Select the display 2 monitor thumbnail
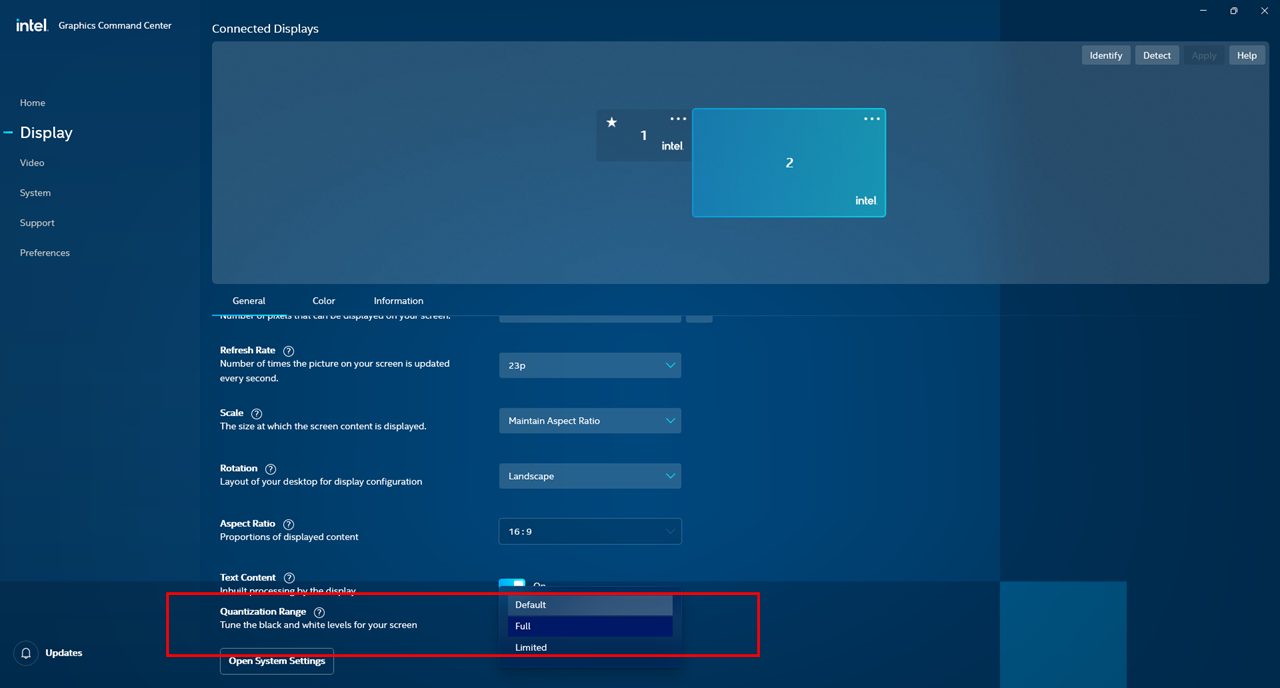The height and width of the screenshot is (688, 1280). [x=788, y=163]
